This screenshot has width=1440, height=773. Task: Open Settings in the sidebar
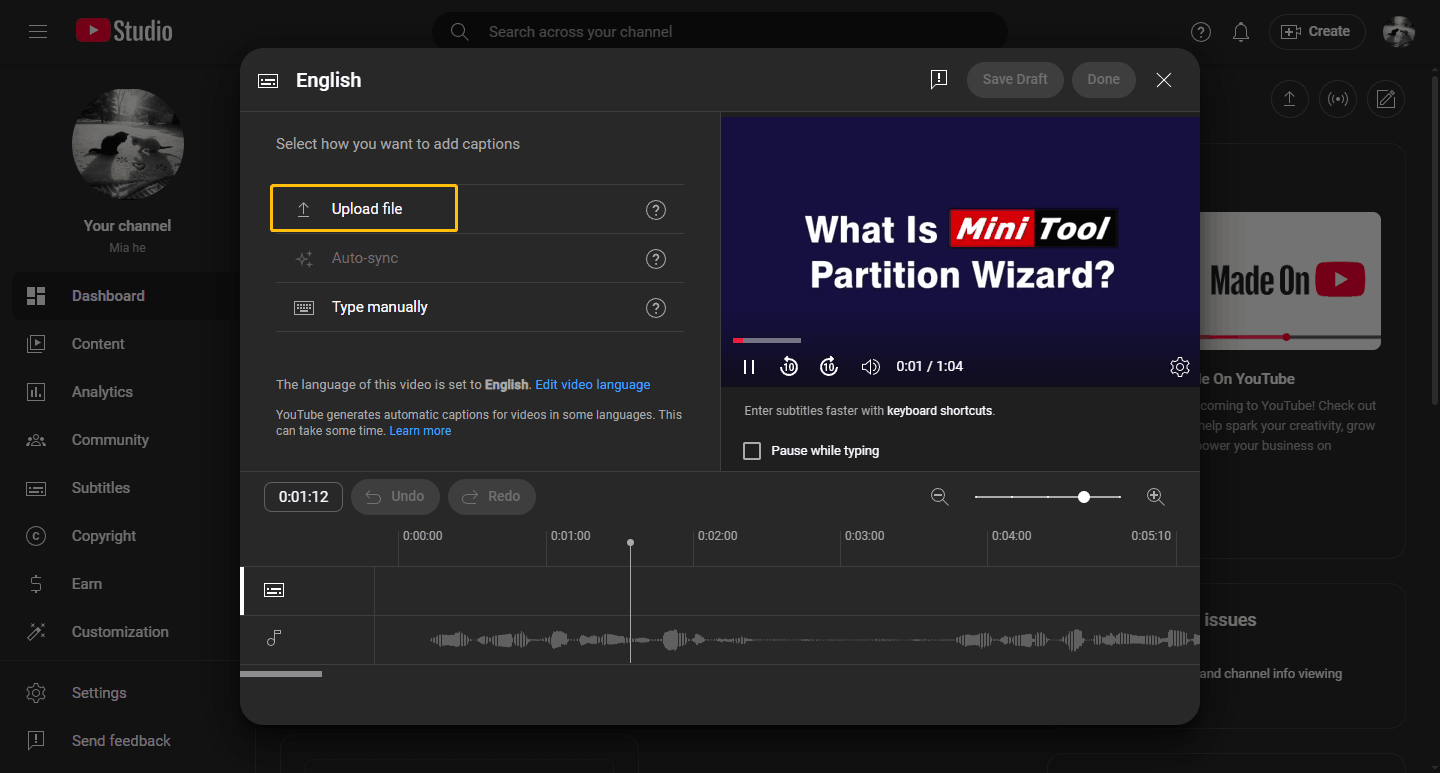[126, 693]
